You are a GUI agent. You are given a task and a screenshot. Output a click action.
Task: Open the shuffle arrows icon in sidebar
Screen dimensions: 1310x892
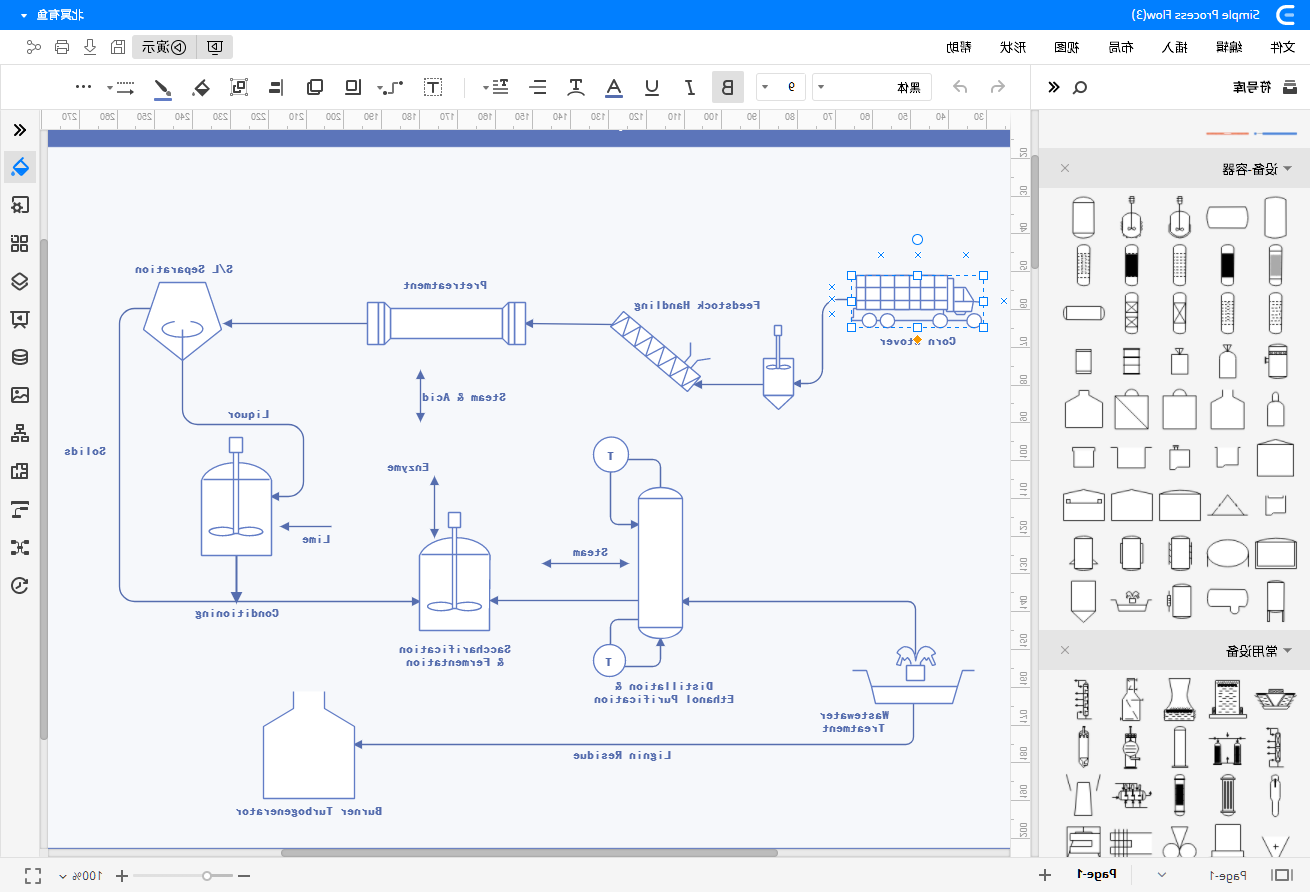tap(19, 547)
